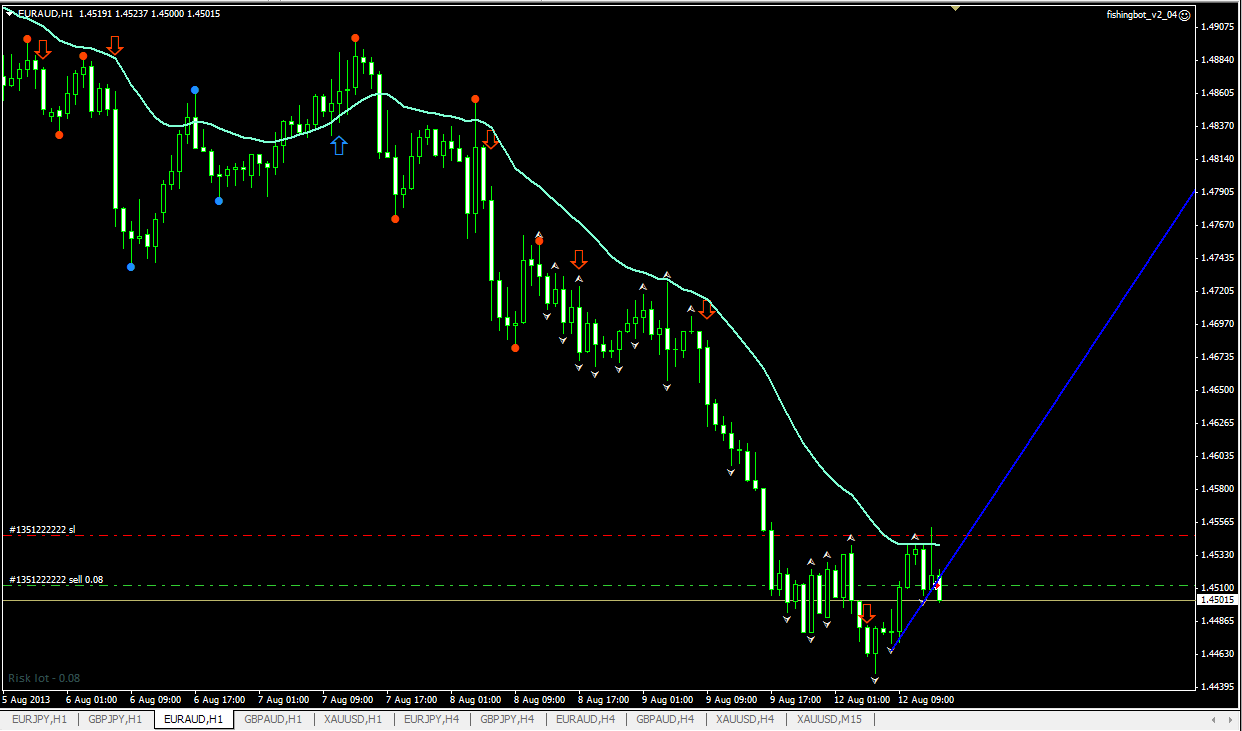
Task: Click the '#1351222222 sl' stop loss label
Action: pyautogui.click(x=42, y=529)
